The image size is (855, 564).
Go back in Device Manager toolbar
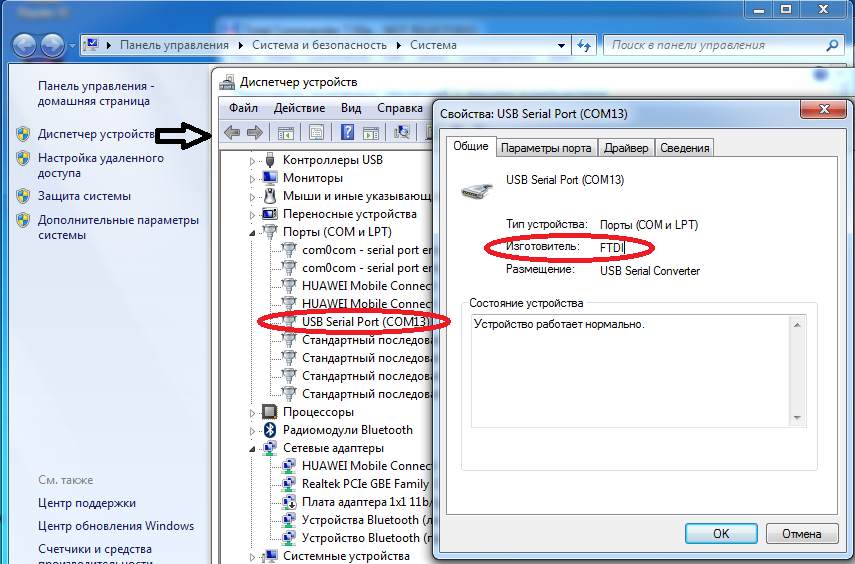click(232, 132)
